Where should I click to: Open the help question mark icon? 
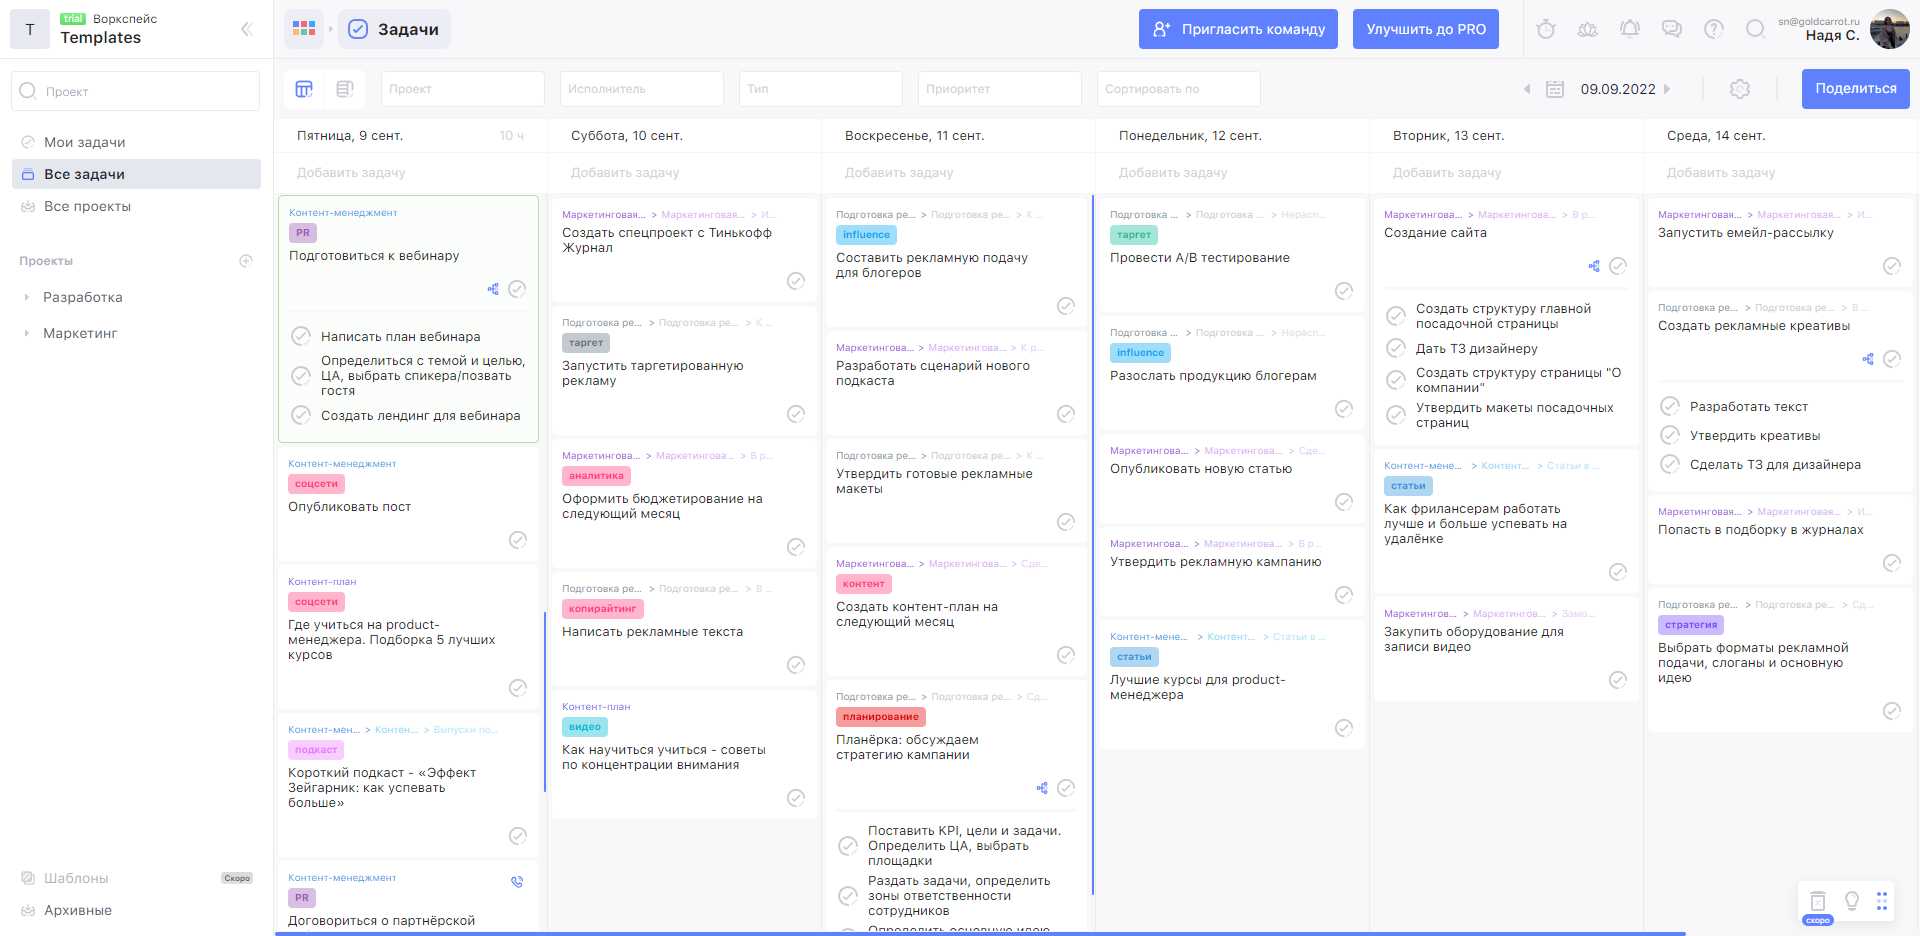point(1714,29)
